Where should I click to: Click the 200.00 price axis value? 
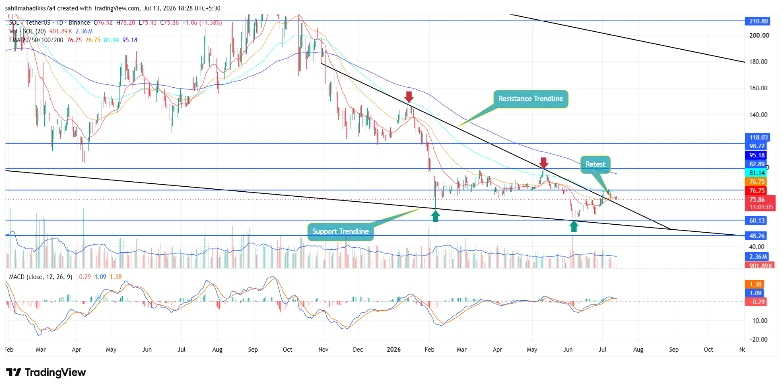(x=758, y=35)
